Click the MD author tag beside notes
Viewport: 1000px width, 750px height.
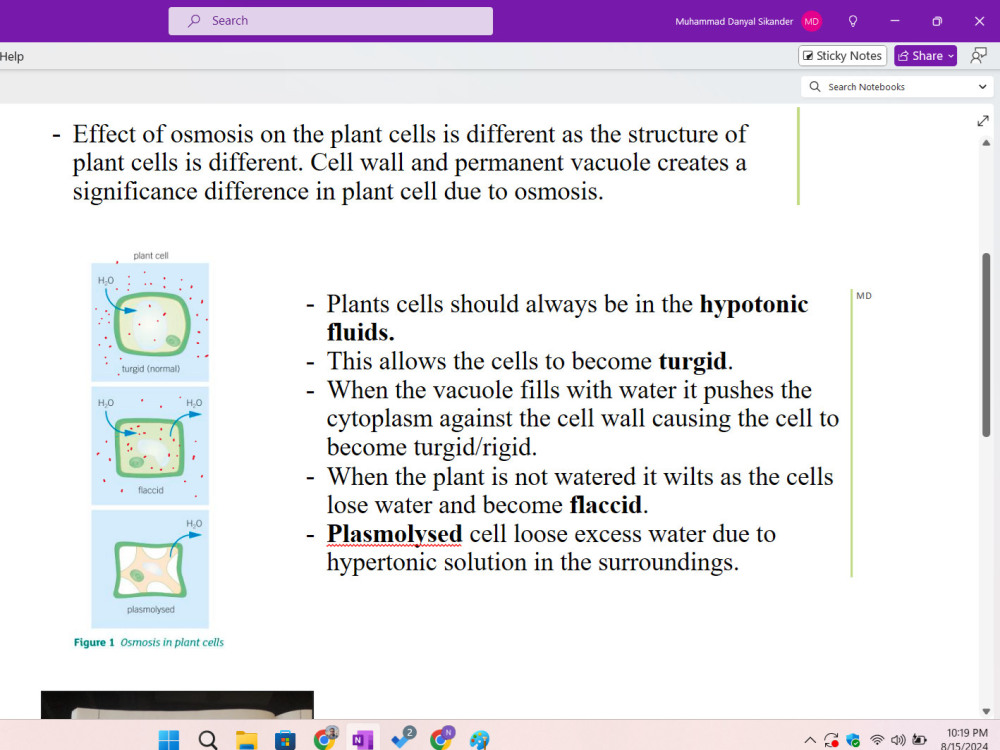click(x=864, y=295)
